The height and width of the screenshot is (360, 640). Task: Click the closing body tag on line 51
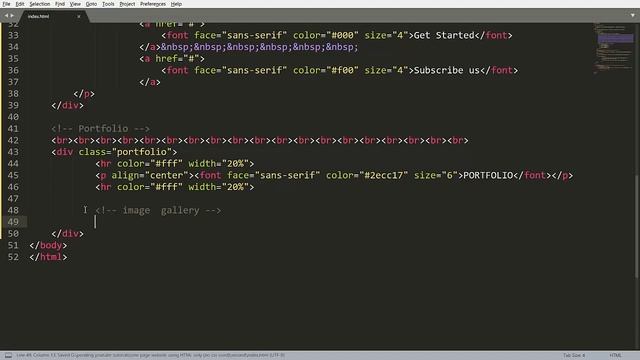coord(48,246)
